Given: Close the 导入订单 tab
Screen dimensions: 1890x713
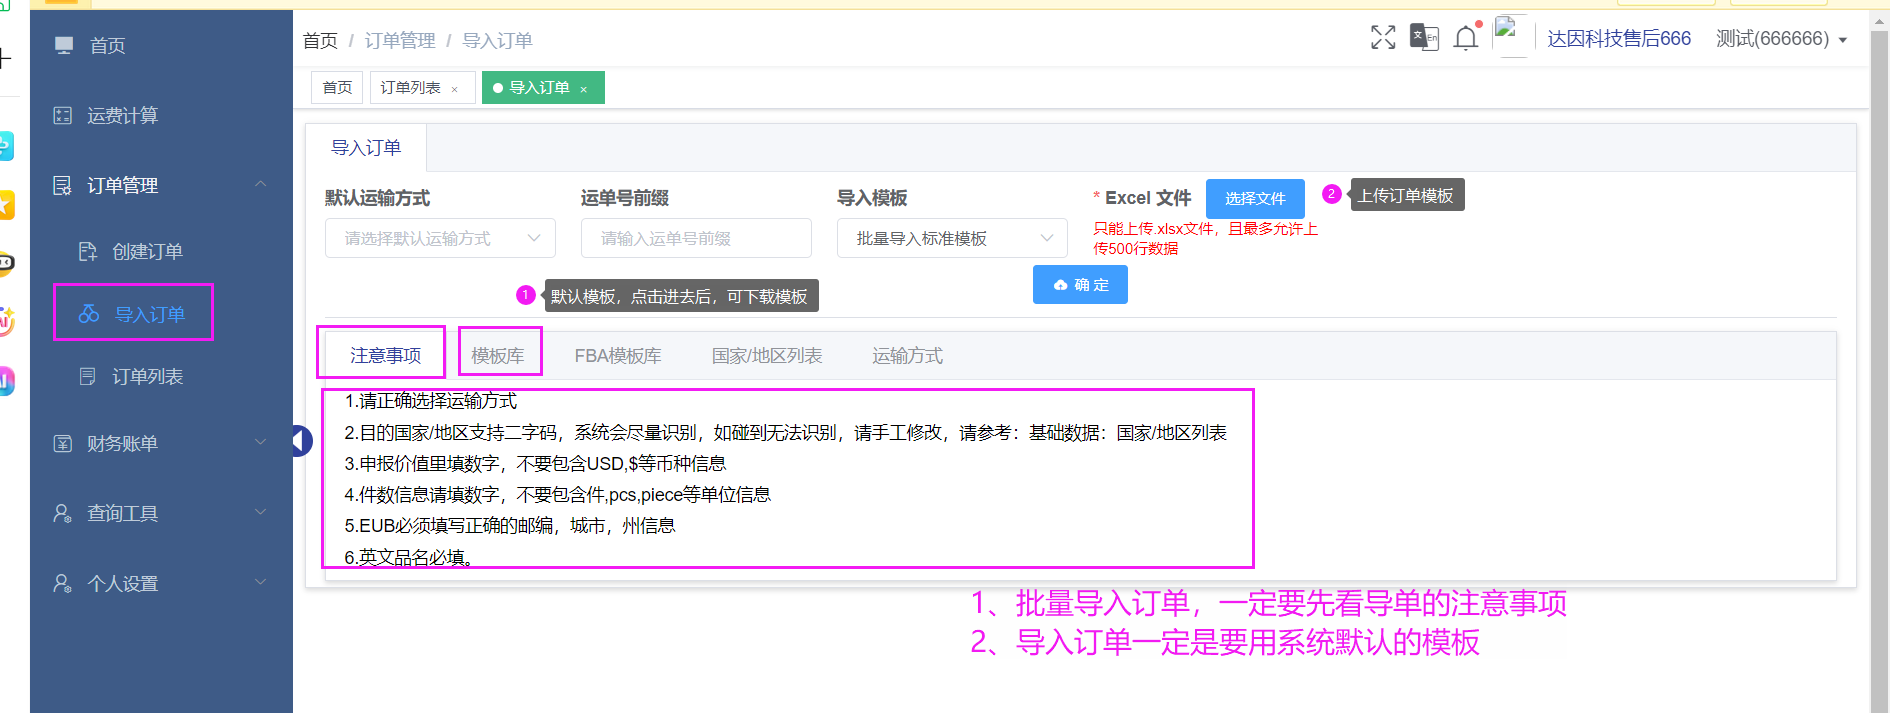Looking at the screenshot, I should (x=584, y=89).
